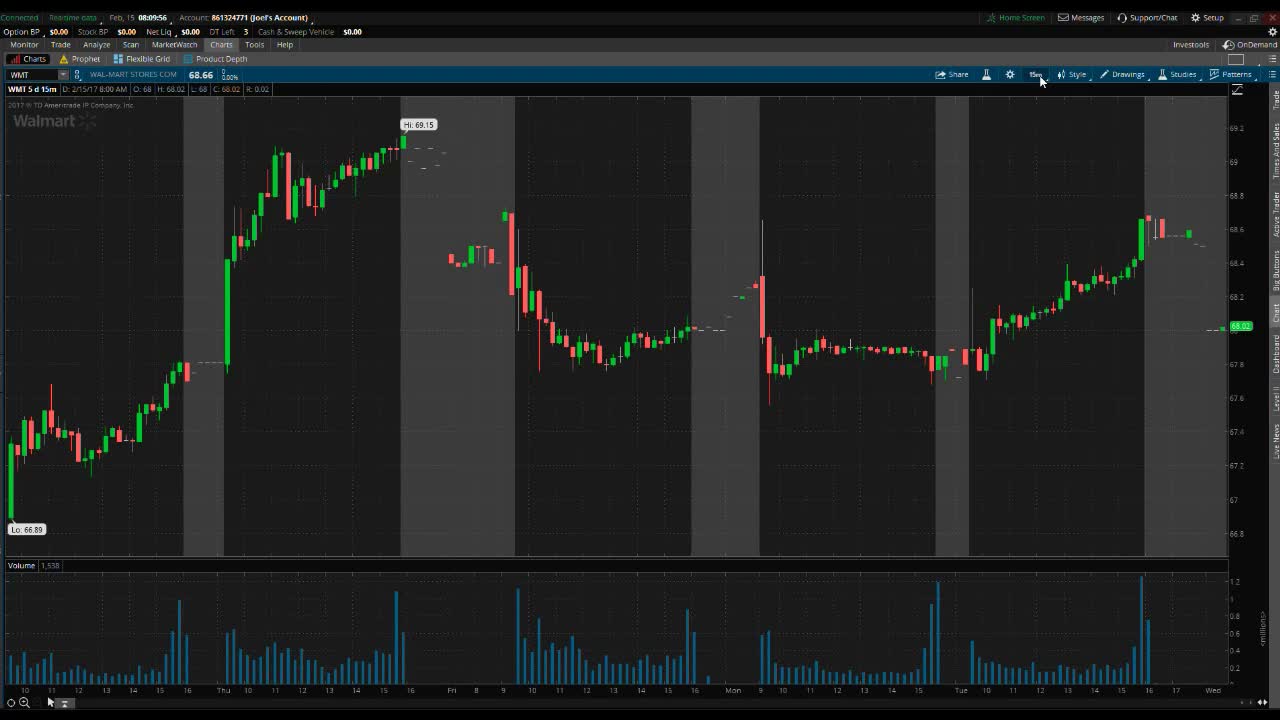Open the Flexible Grid sub-tab
The width and height of the screenshot is (1280, 720).
tap(142, 59)
